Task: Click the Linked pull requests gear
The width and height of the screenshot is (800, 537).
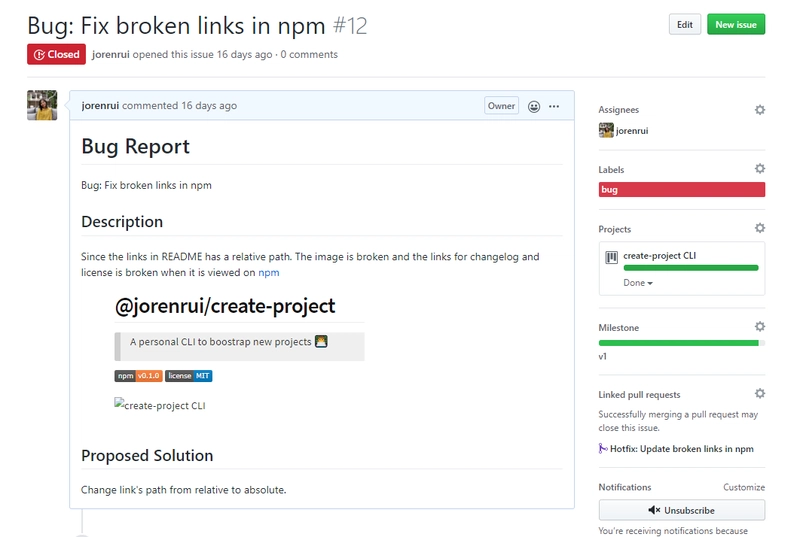Action: pyautogui.click(x=759, y=394)
